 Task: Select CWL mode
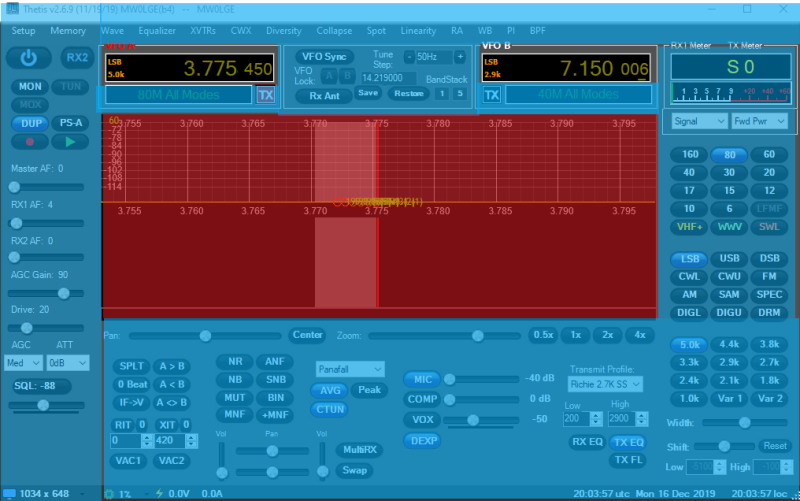(689, 277)
